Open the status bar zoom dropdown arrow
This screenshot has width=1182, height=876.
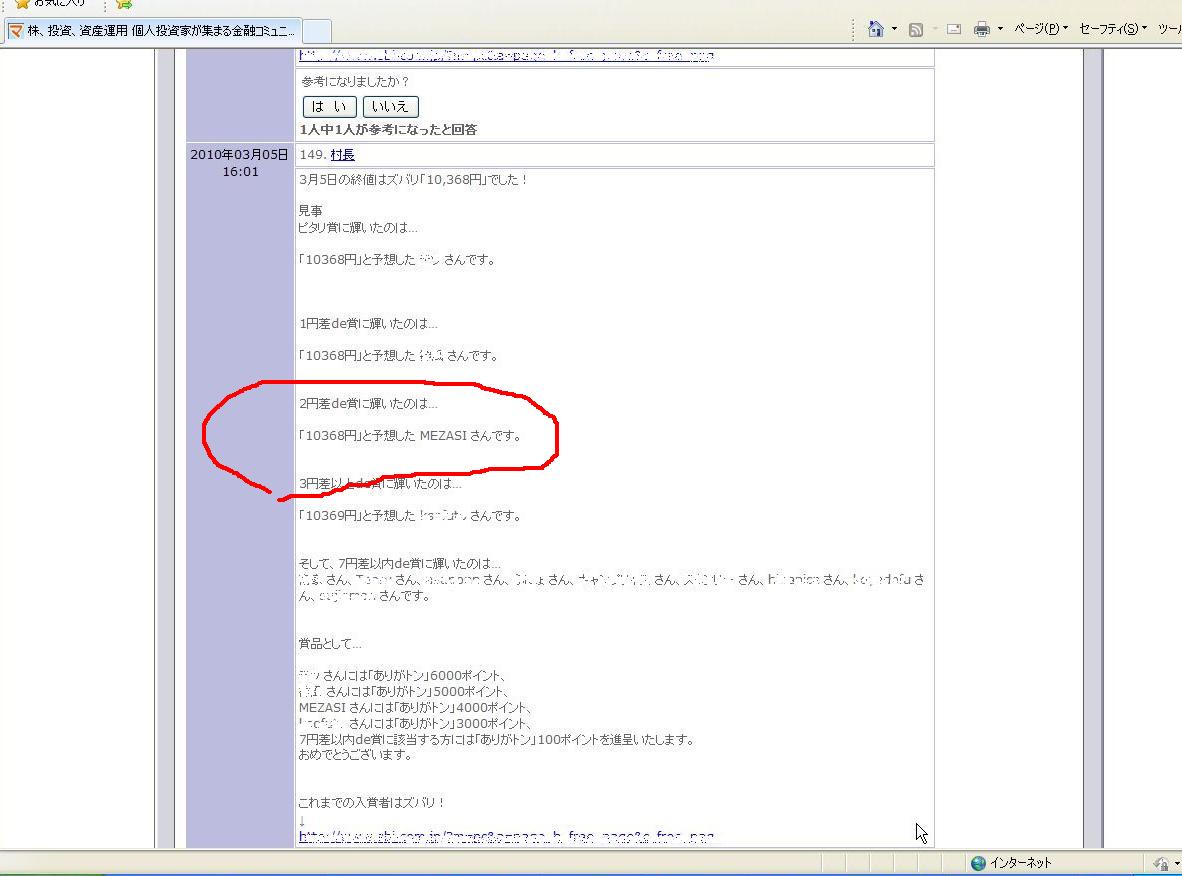pos(1176,863)
